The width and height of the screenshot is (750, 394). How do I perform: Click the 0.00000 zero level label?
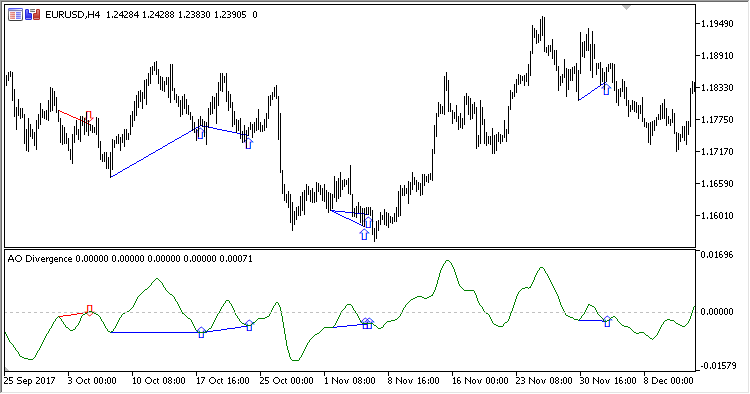(717, 312)
